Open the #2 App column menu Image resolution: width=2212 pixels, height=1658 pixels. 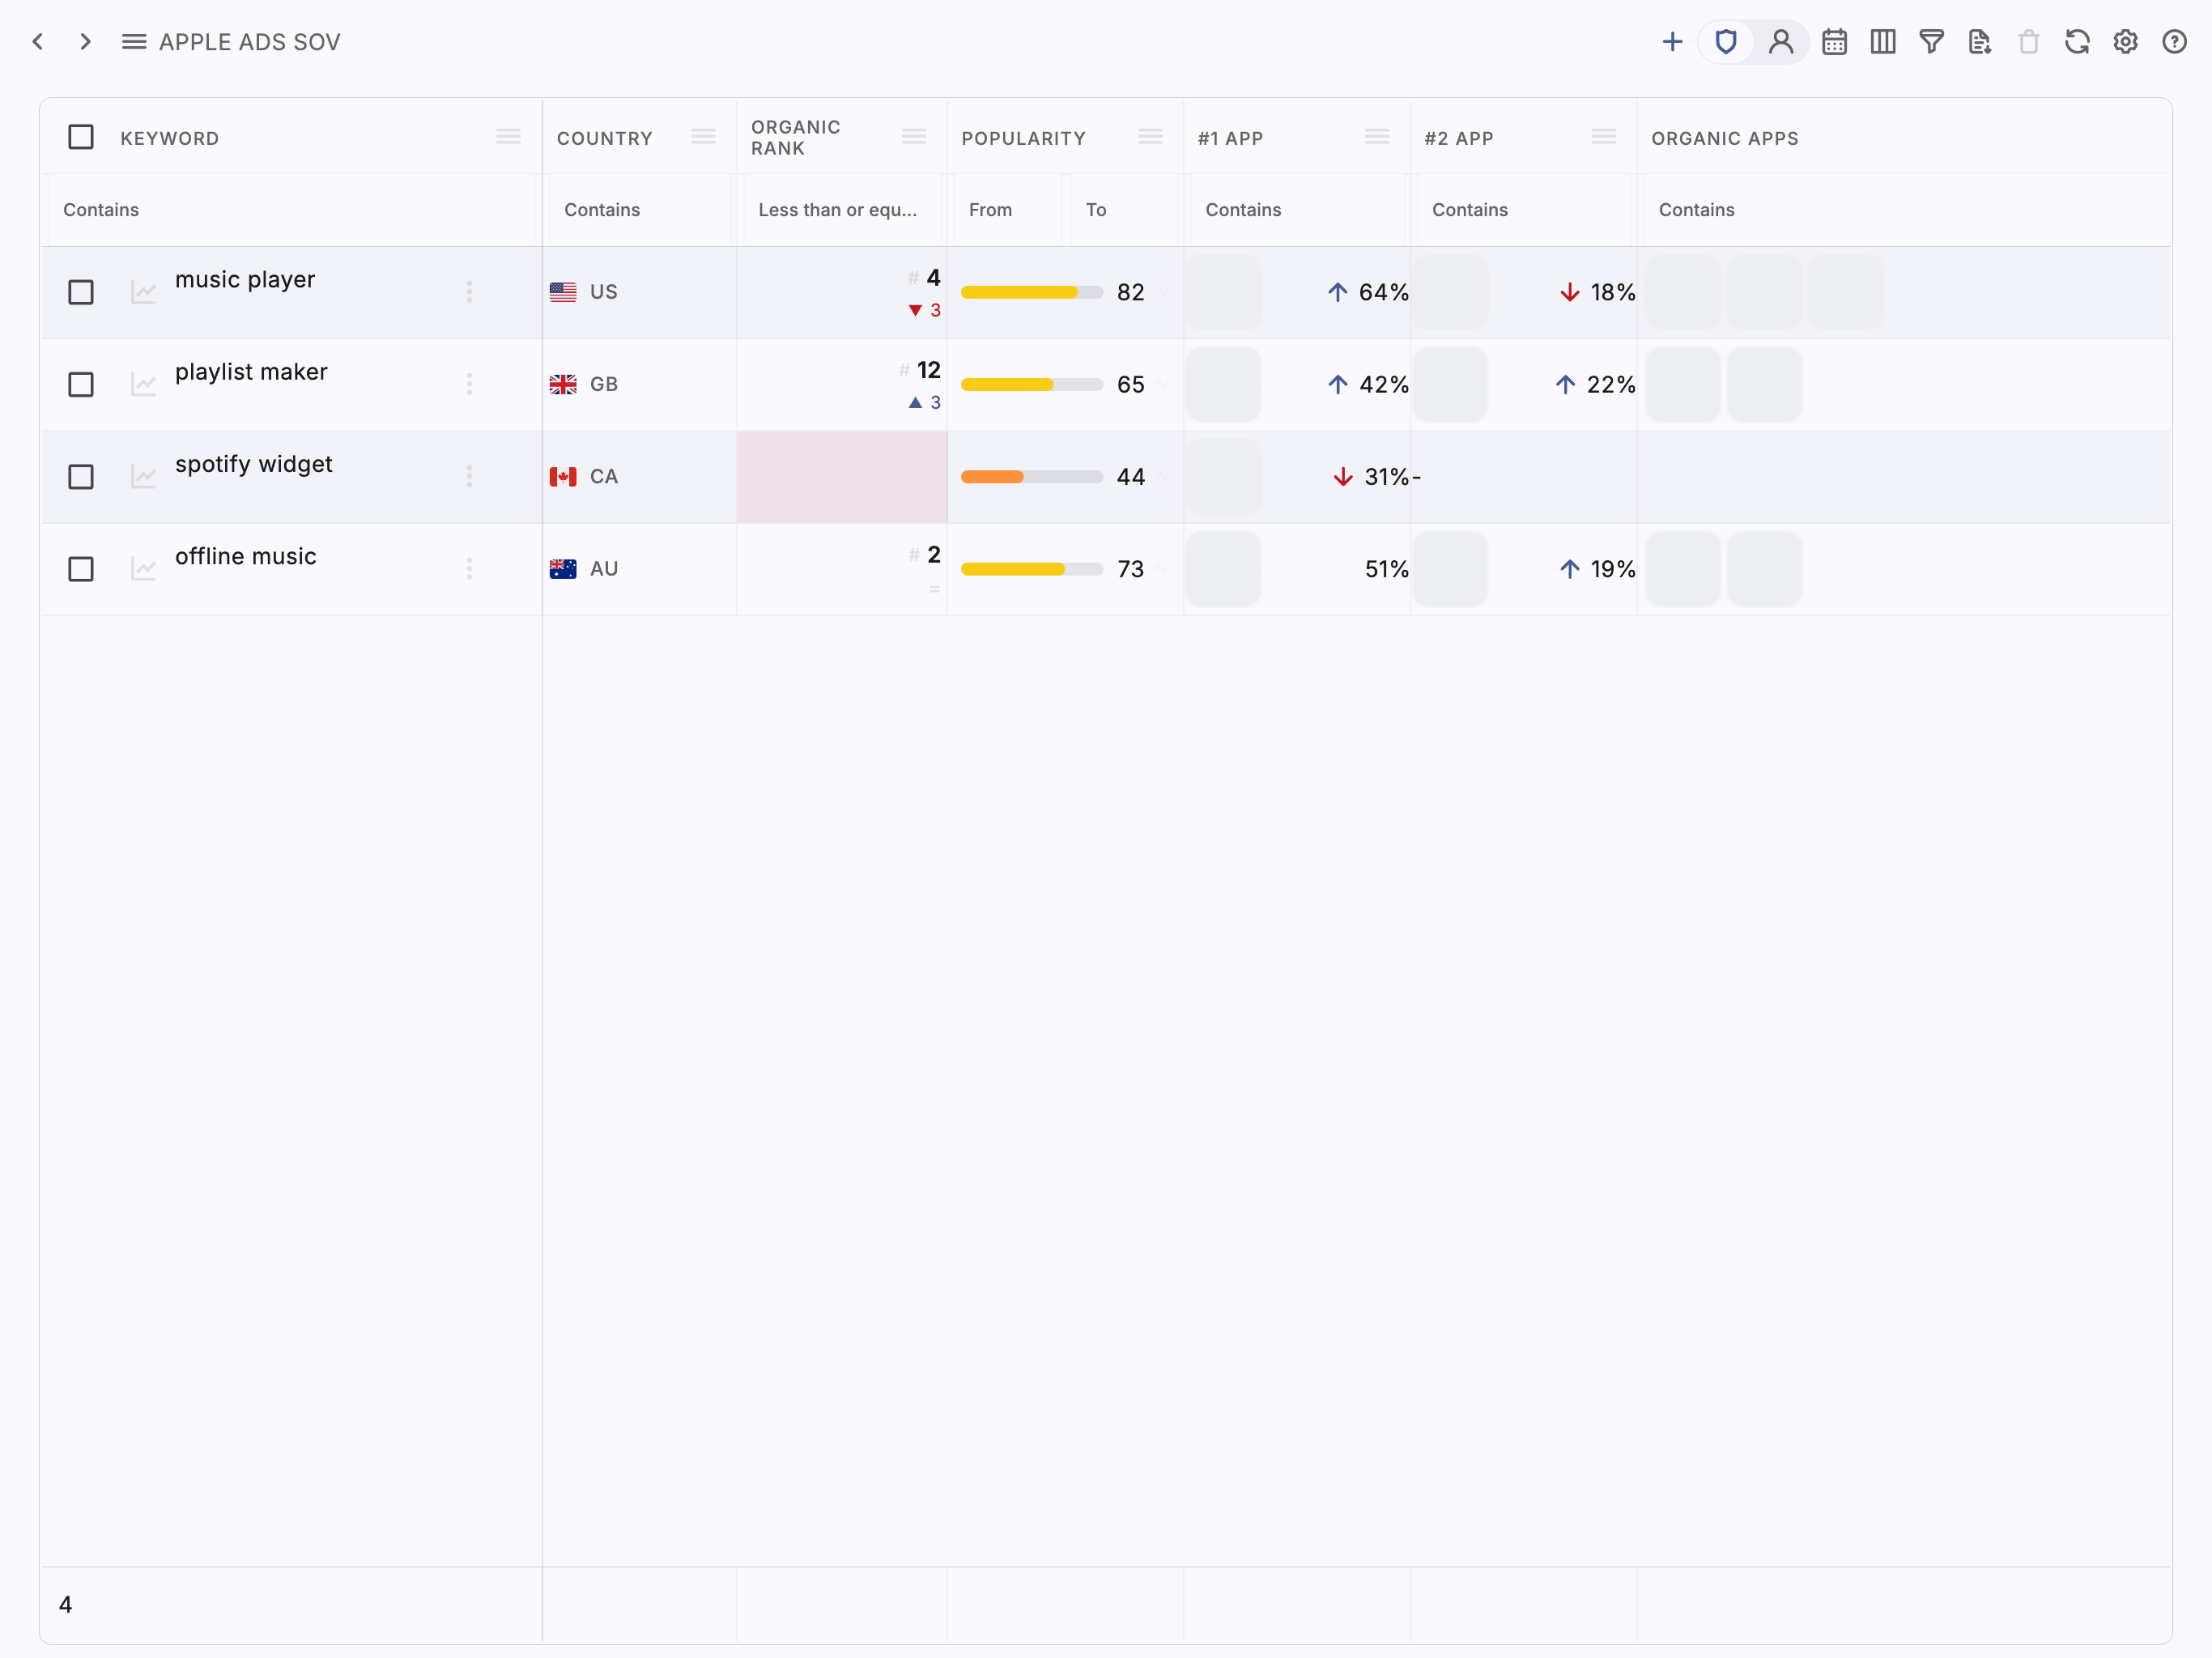pyautogui.click(x=1604, y=137)
